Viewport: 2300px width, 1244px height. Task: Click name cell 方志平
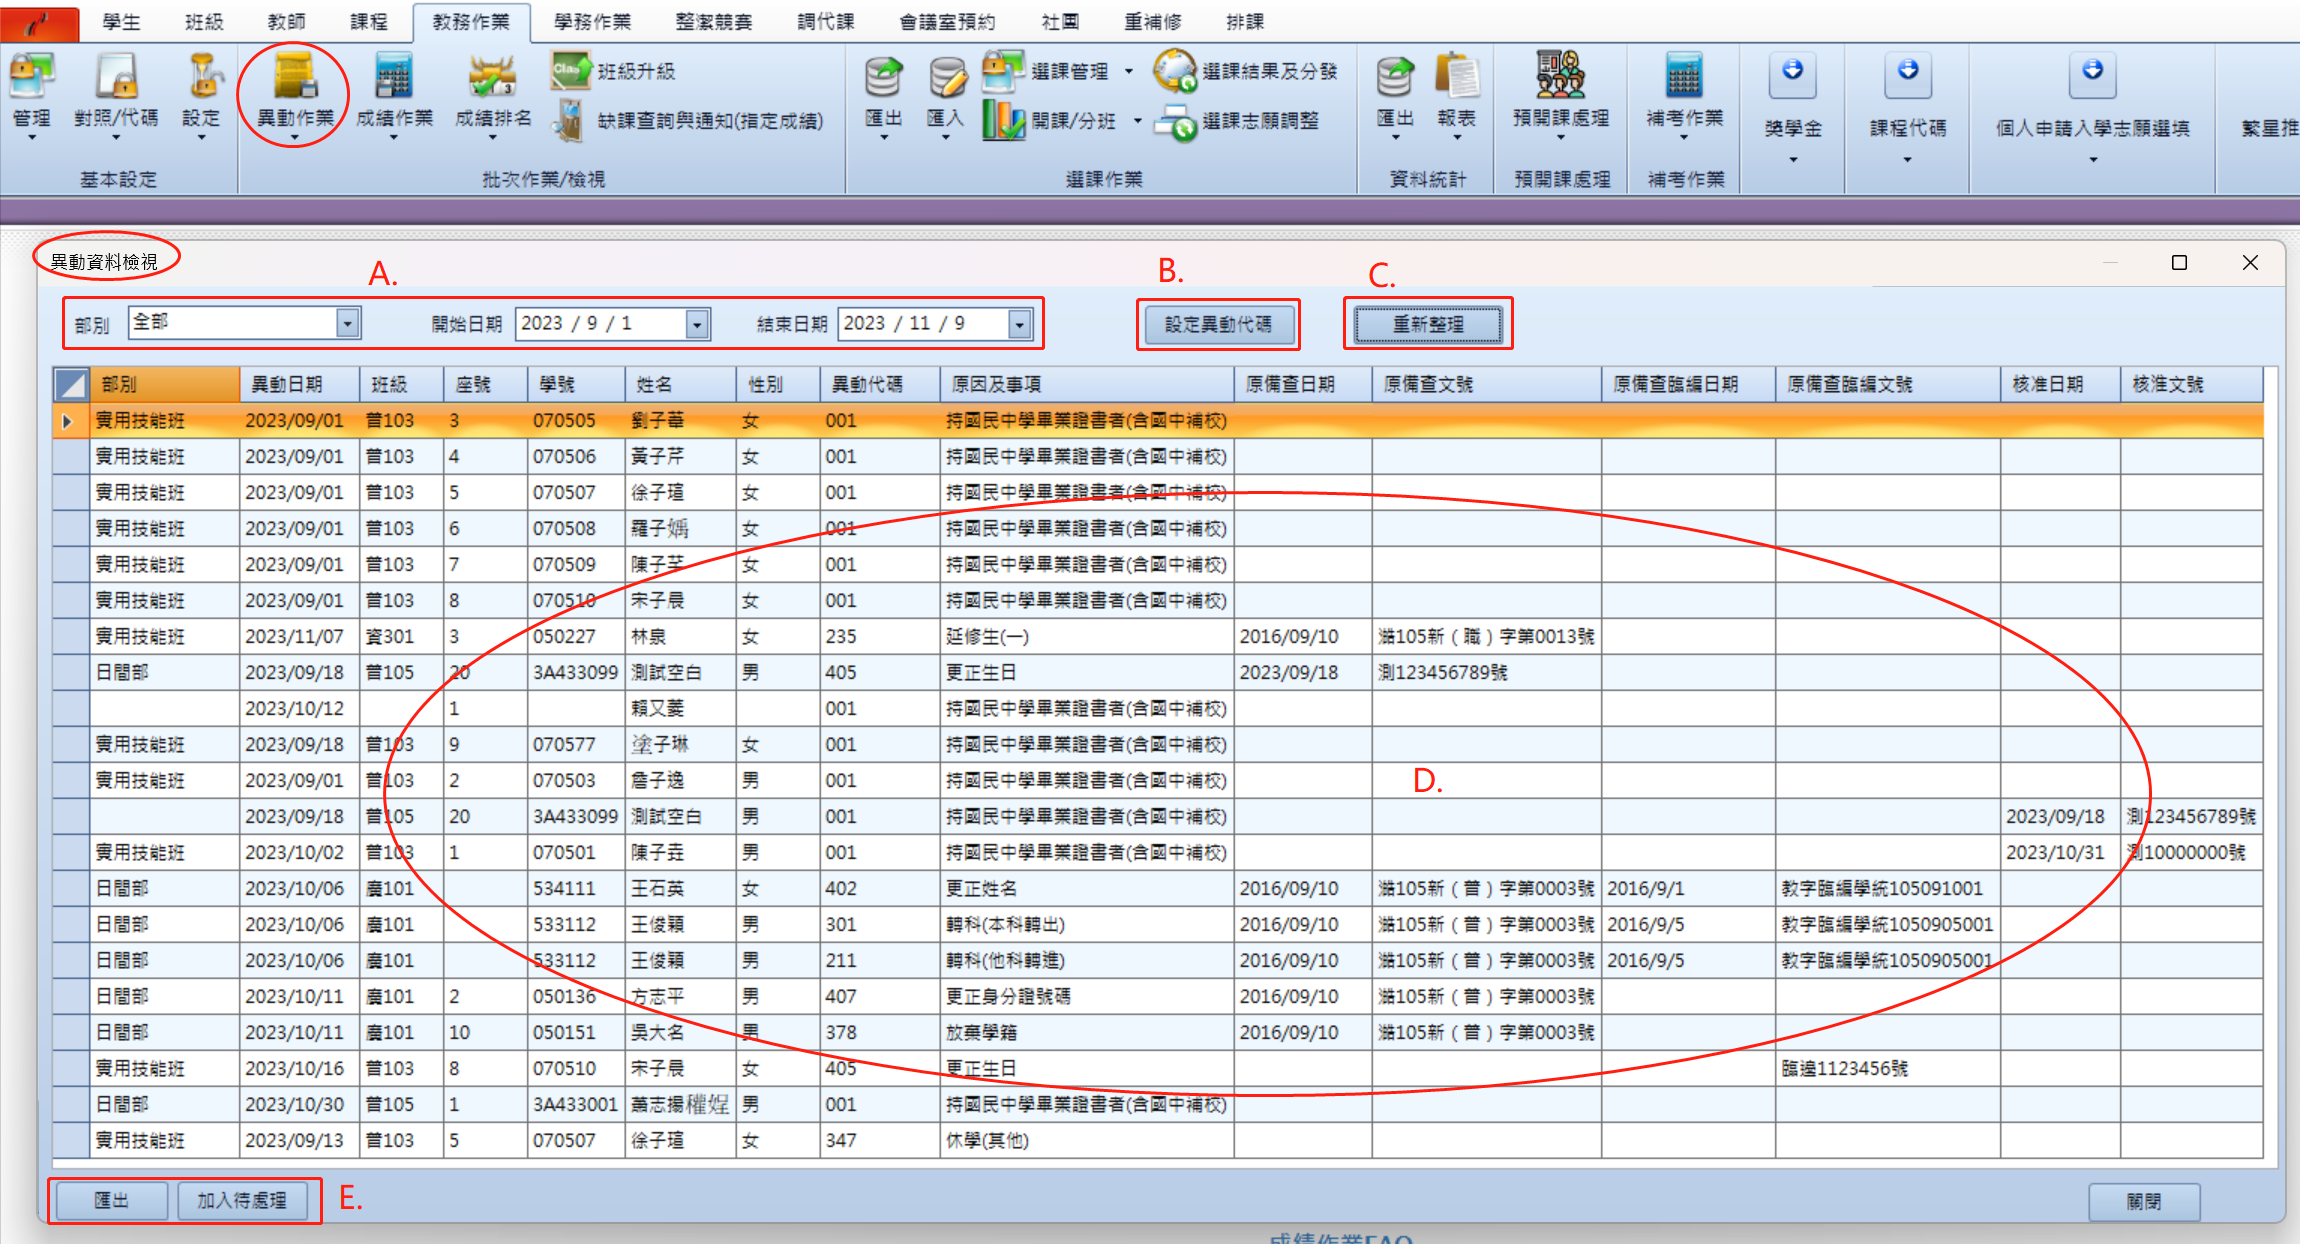(x=680, y=996)
